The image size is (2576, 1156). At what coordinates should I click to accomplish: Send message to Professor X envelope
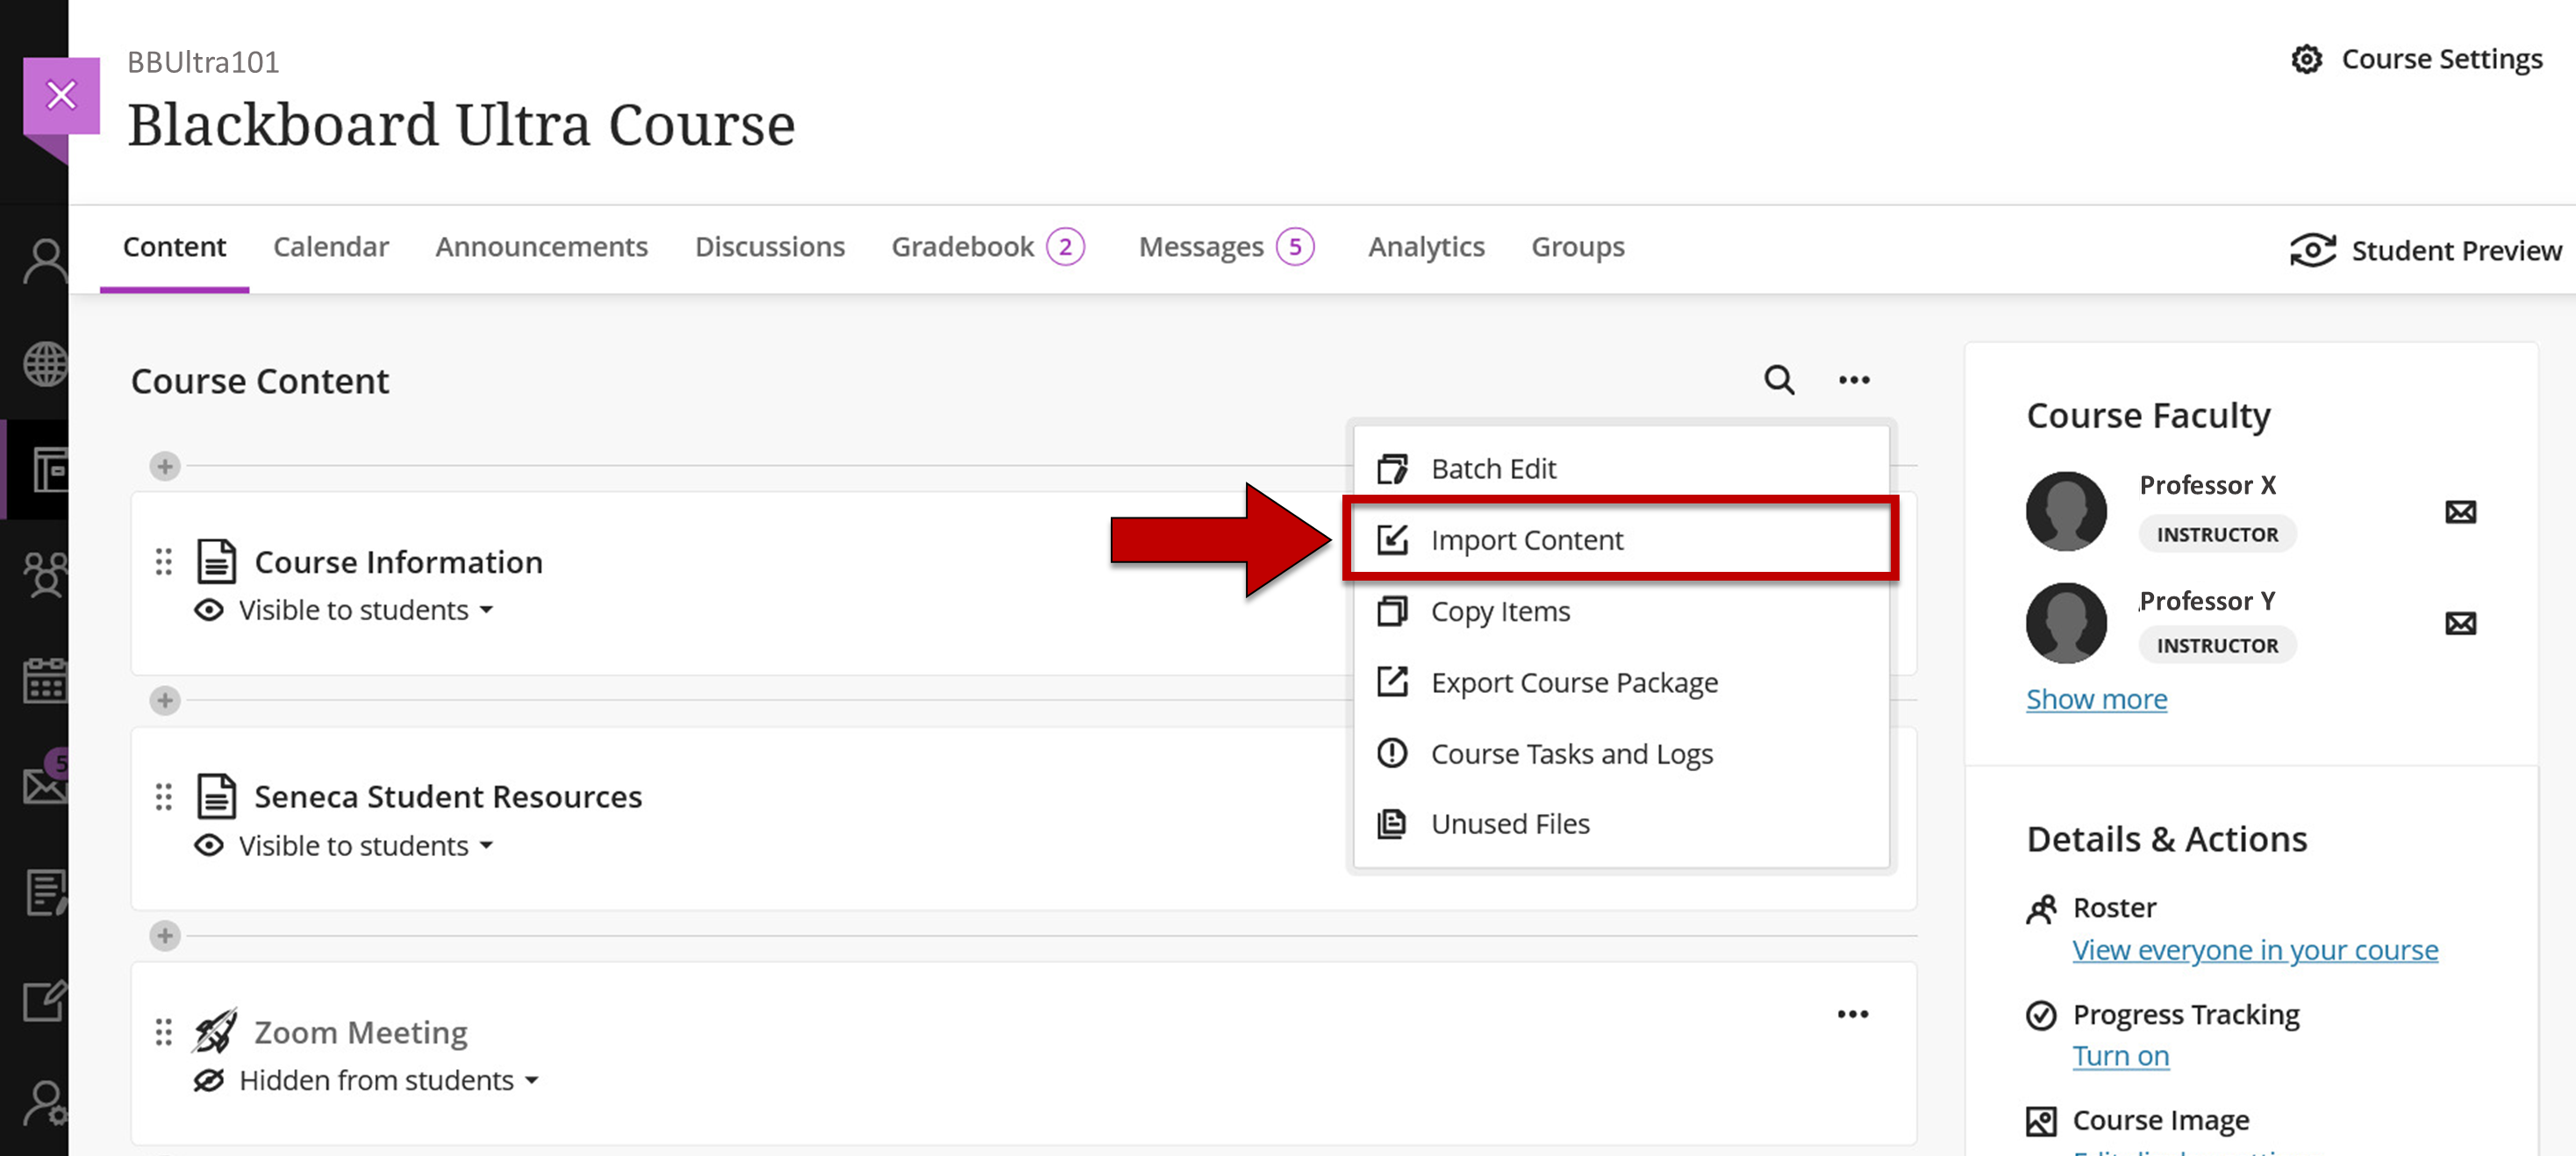pos(2460,512)
